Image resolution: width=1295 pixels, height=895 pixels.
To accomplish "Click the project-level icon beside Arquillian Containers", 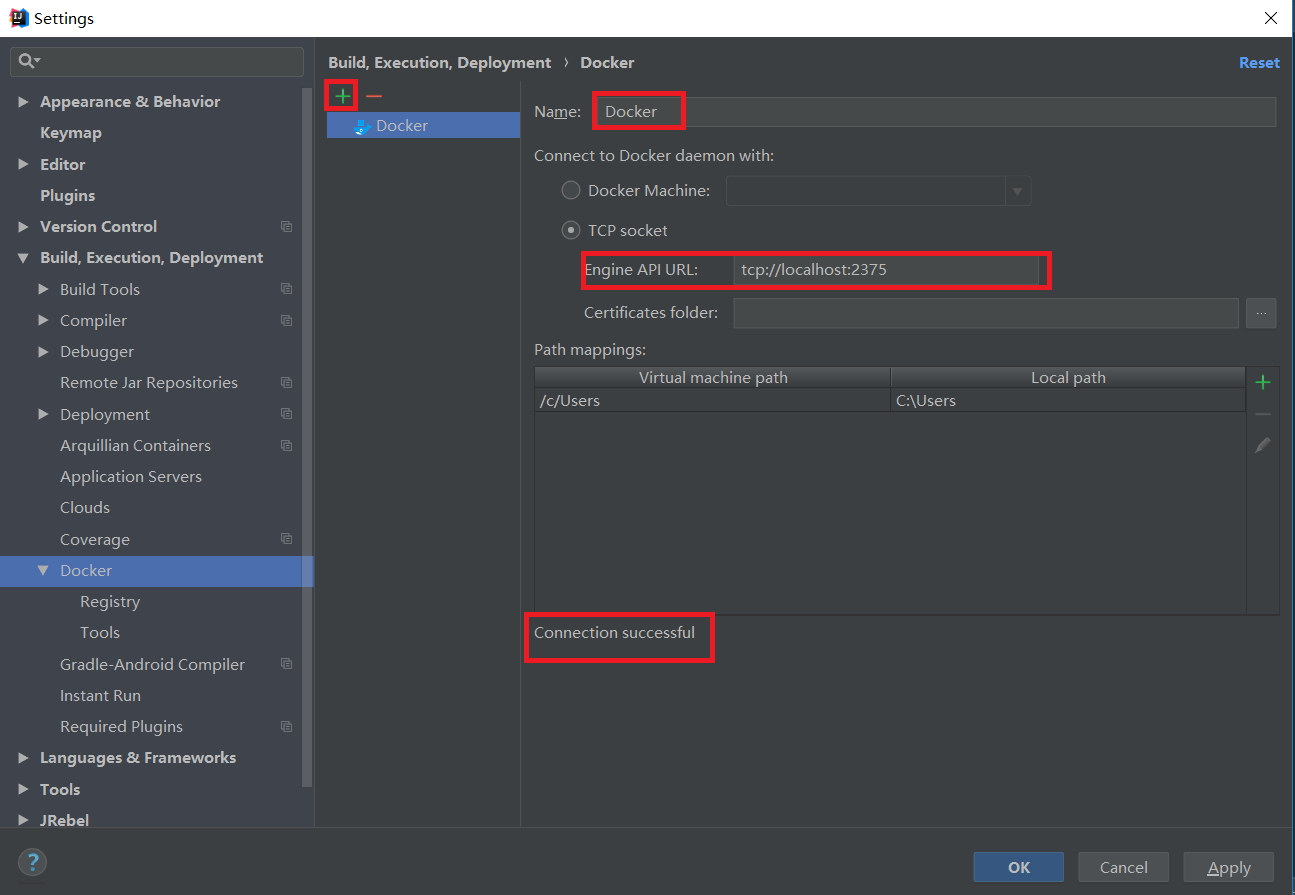I will coord(287,446).
